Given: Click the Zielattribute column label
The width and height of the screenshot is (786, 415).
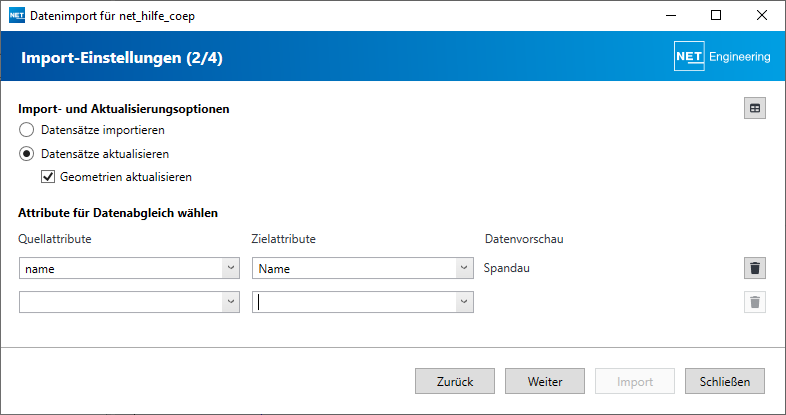Looking at the screenshot, I should click(283, 239).
